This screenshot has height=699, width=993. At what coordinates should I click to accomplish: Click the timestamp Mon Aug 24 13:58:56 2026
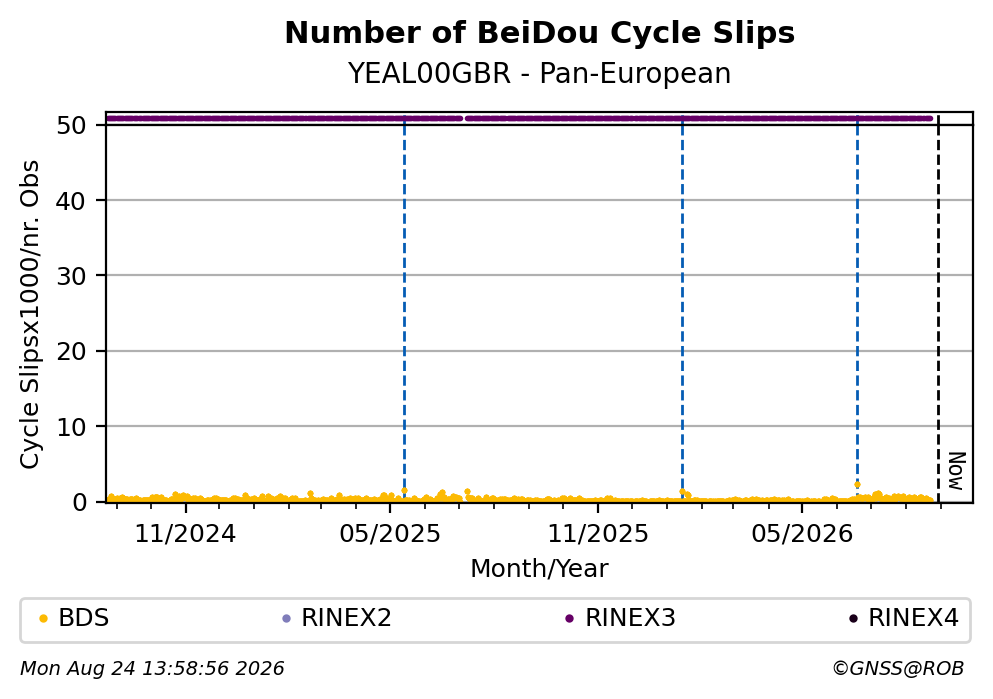152,669
